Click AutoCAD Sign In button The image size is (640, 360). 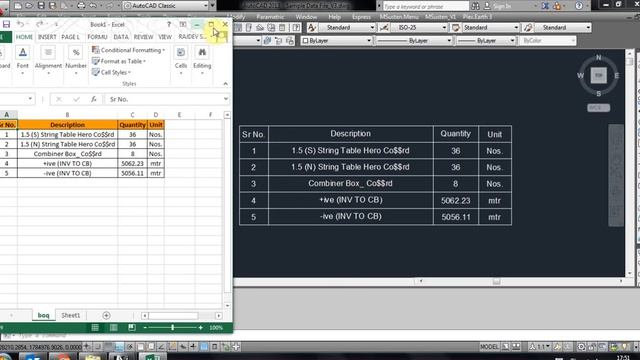[499, 6]
